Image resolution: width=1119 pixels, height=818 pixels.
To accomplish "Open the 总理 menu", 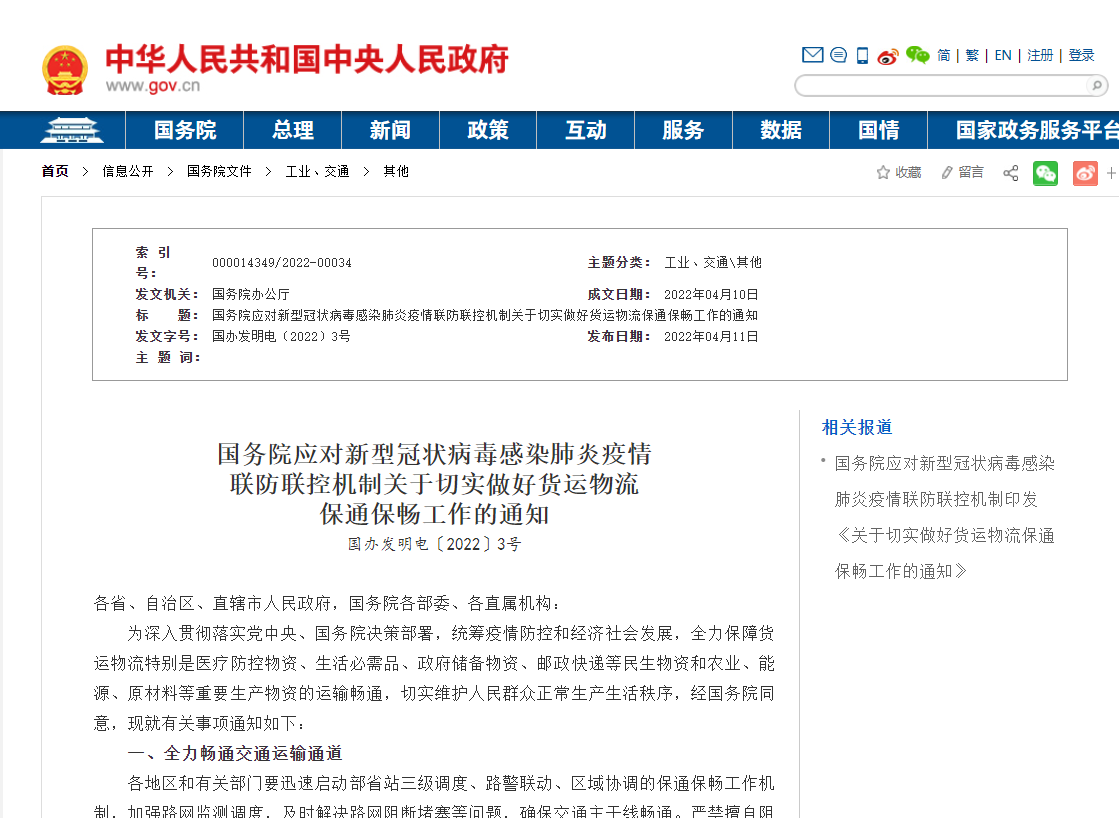I will [293, 130].
